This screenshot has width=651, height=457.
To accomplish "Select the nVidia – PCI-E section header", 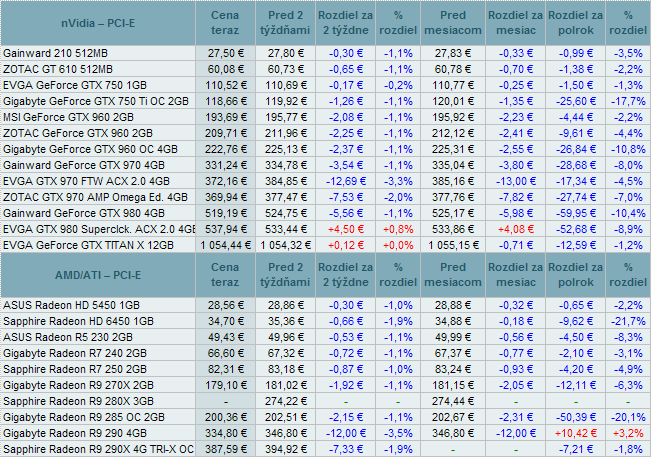I will tap(98, 23).
